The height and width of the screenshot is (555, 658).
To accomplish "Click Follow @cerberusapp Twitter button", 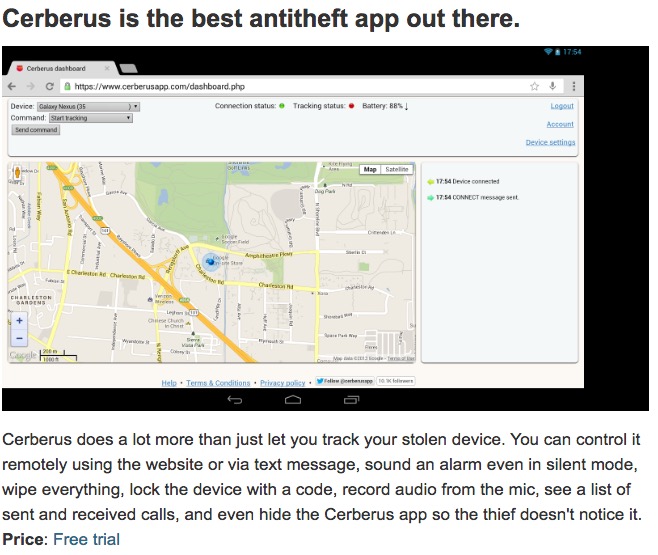I will pos(345,381).
